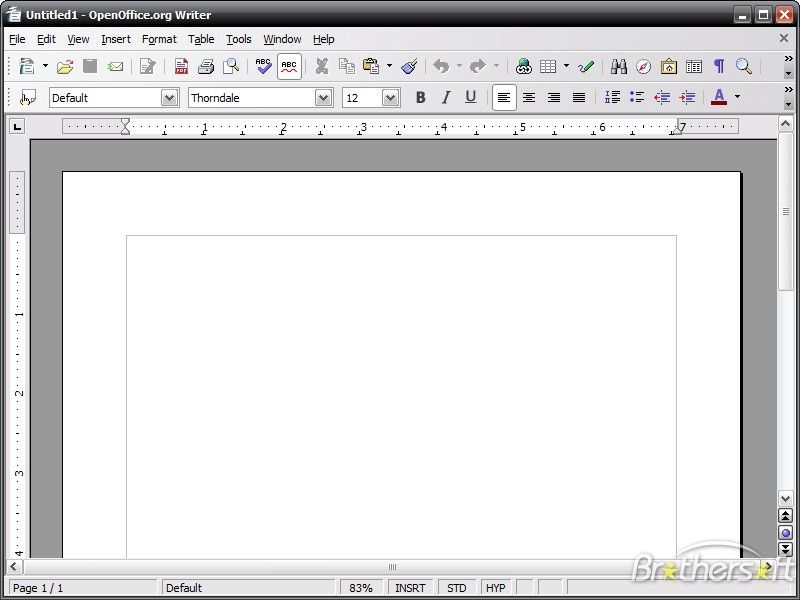
Task: Select Justified alignment
Action: pyautogui.click(x=579, y=97)
